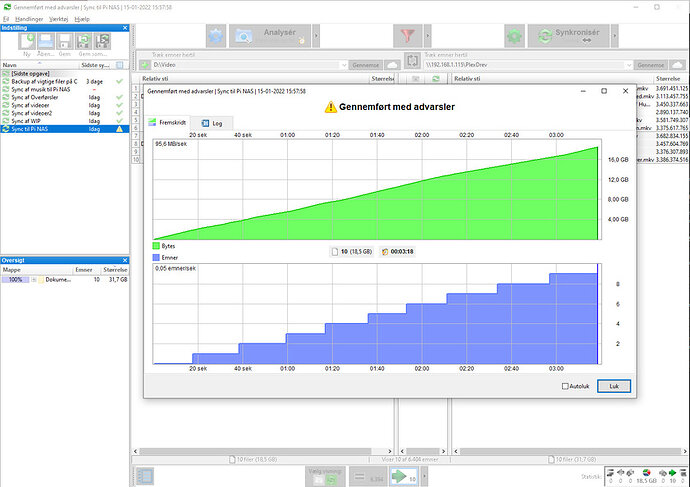Viewport: 690px width, 487px height.
Task: Start comparison with Analysér button
Action: click(x=270, y=36)
